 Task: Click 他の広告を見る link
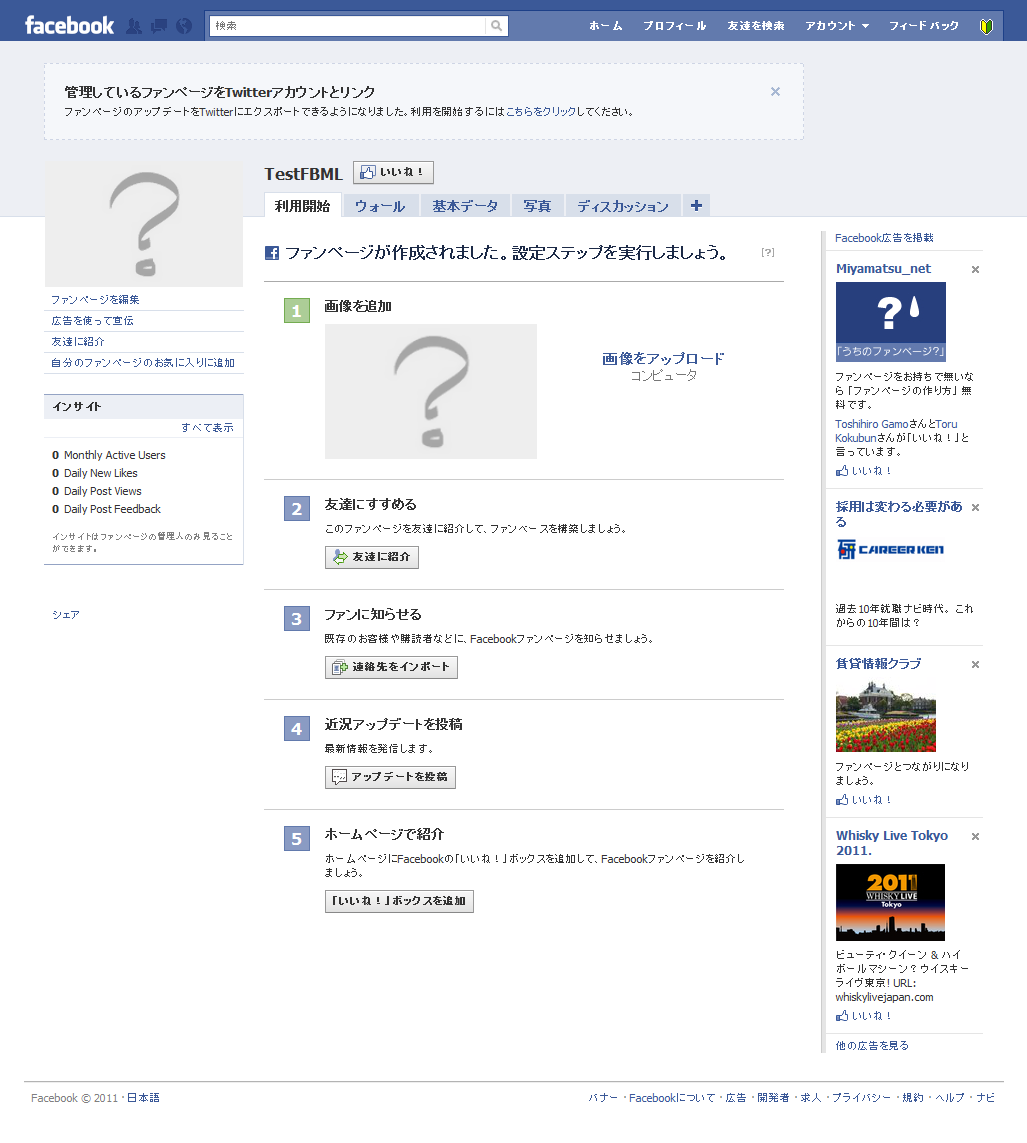pos(872,1045)
